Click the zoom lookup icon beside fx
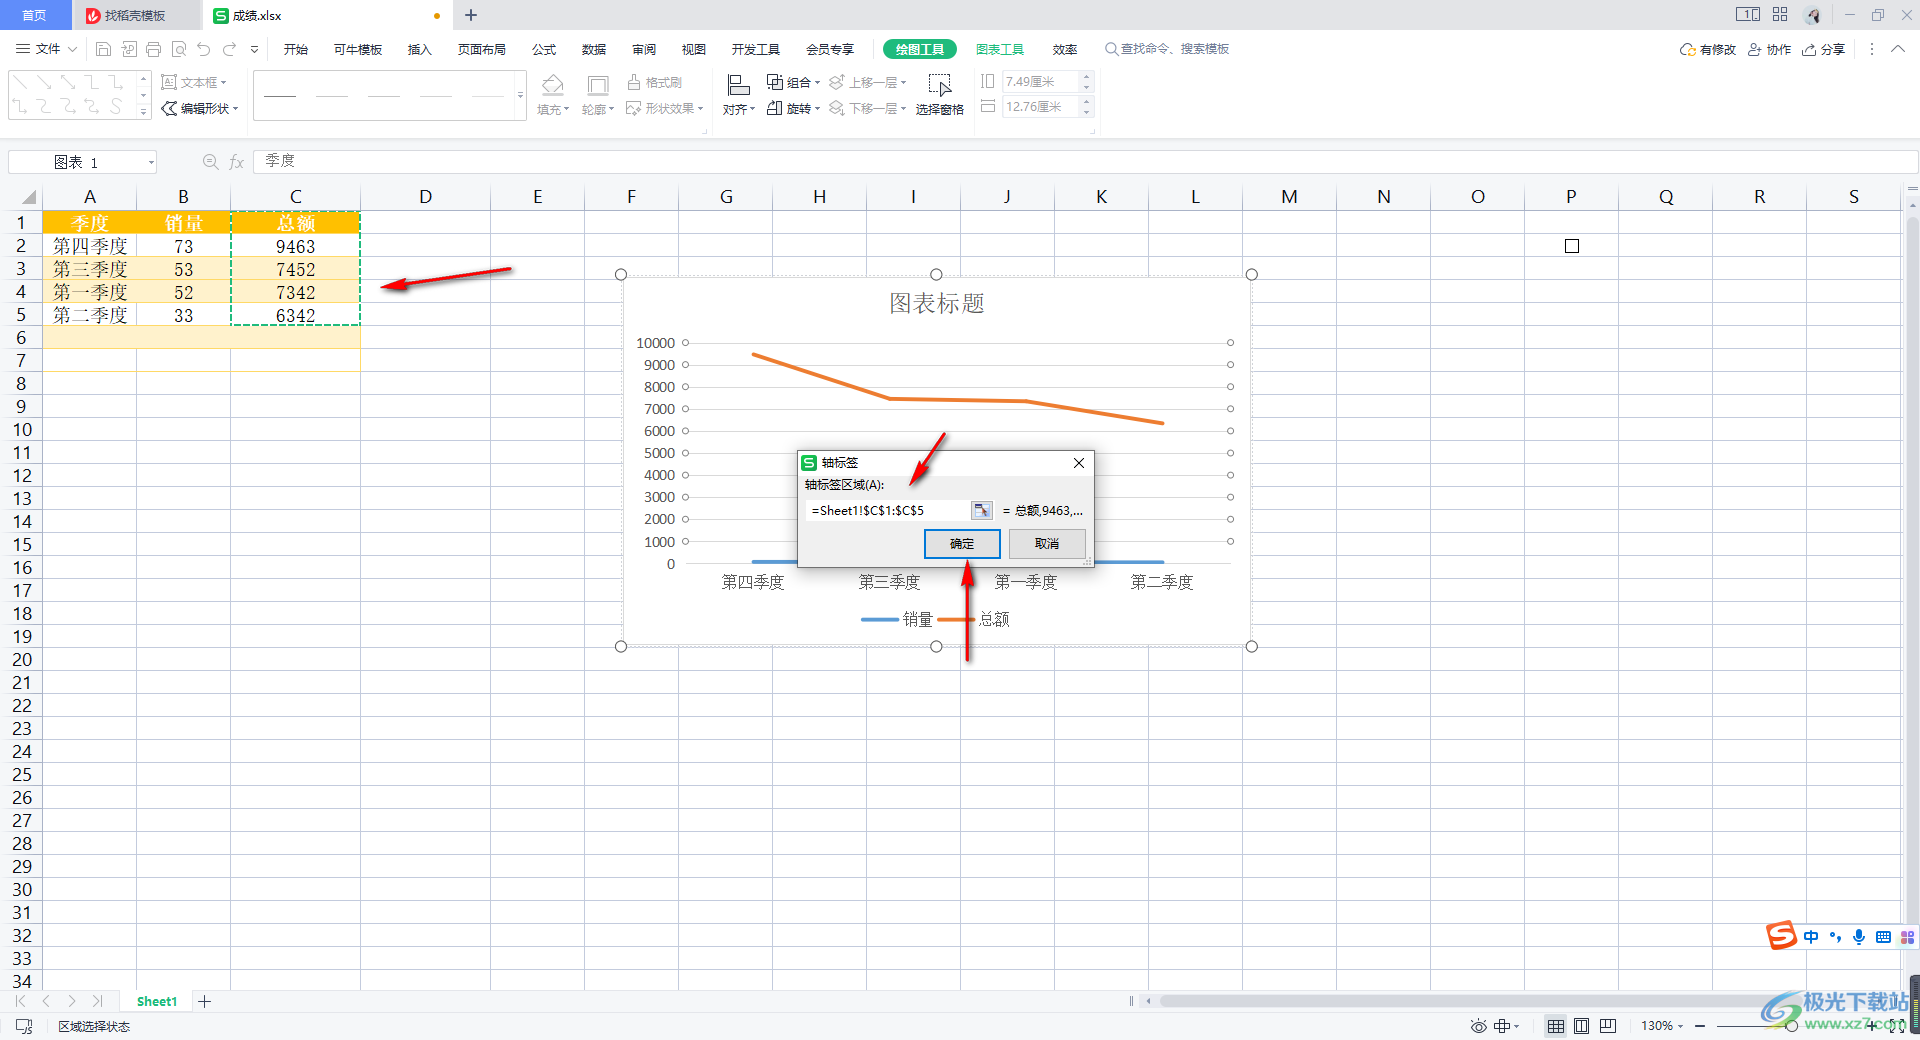Image resolution: width=1920 pixels, height=1040 pixels. pos(210,162)
